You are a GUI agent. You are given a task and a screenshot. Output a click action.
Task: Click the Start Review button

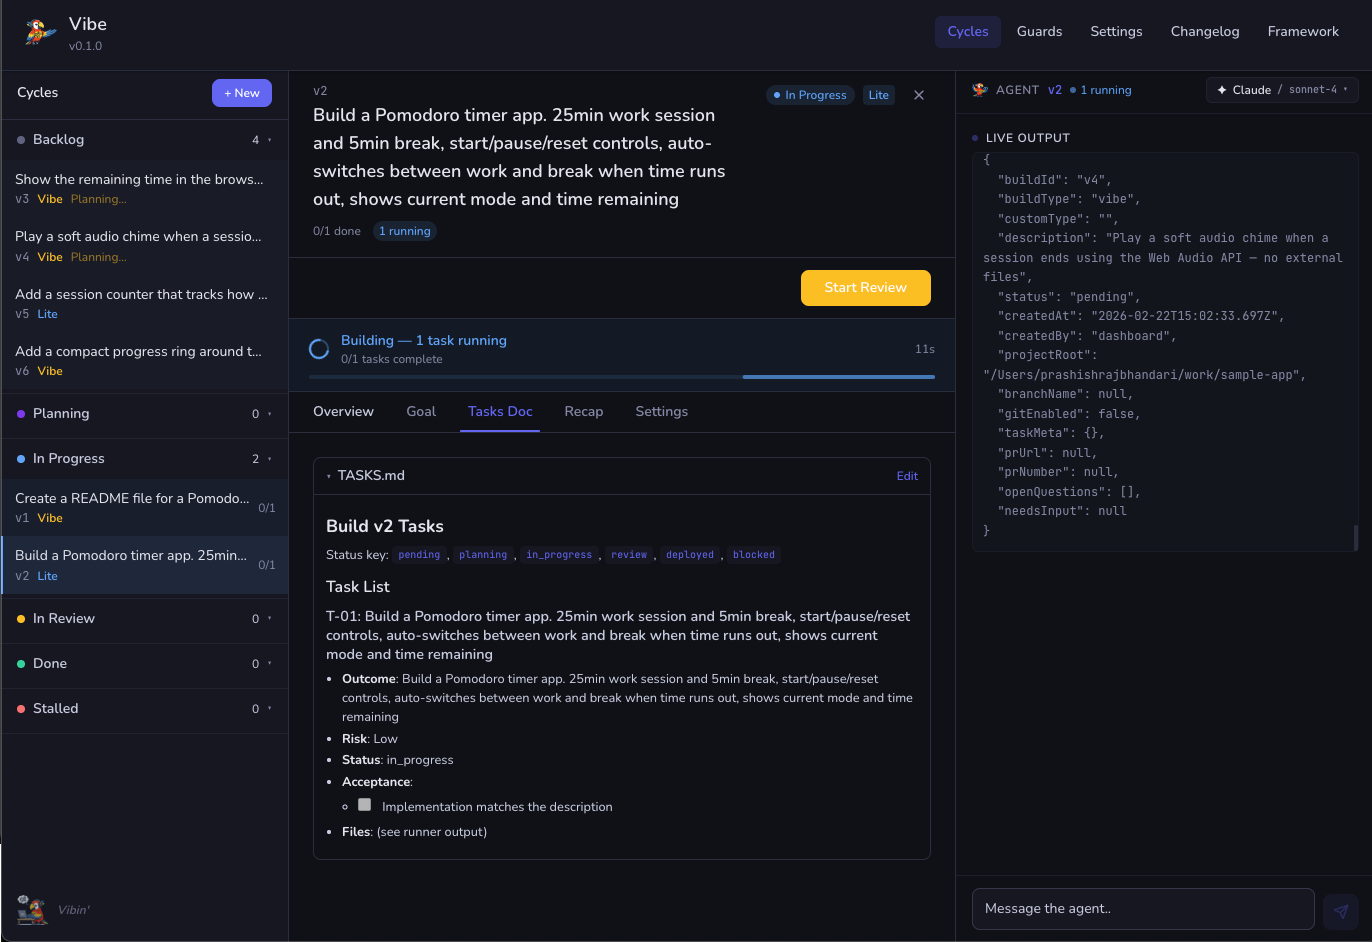pos(865,287)
